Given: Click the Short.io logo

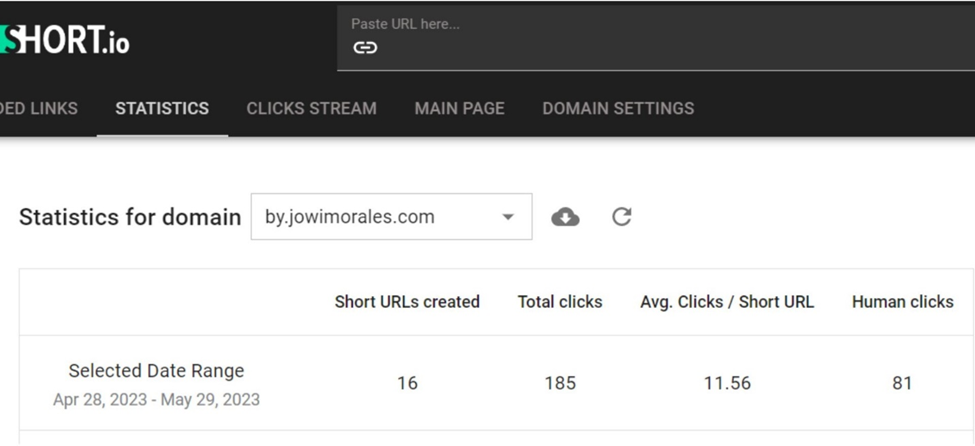Looking at the screenshot, I should [x=65, y=40].
